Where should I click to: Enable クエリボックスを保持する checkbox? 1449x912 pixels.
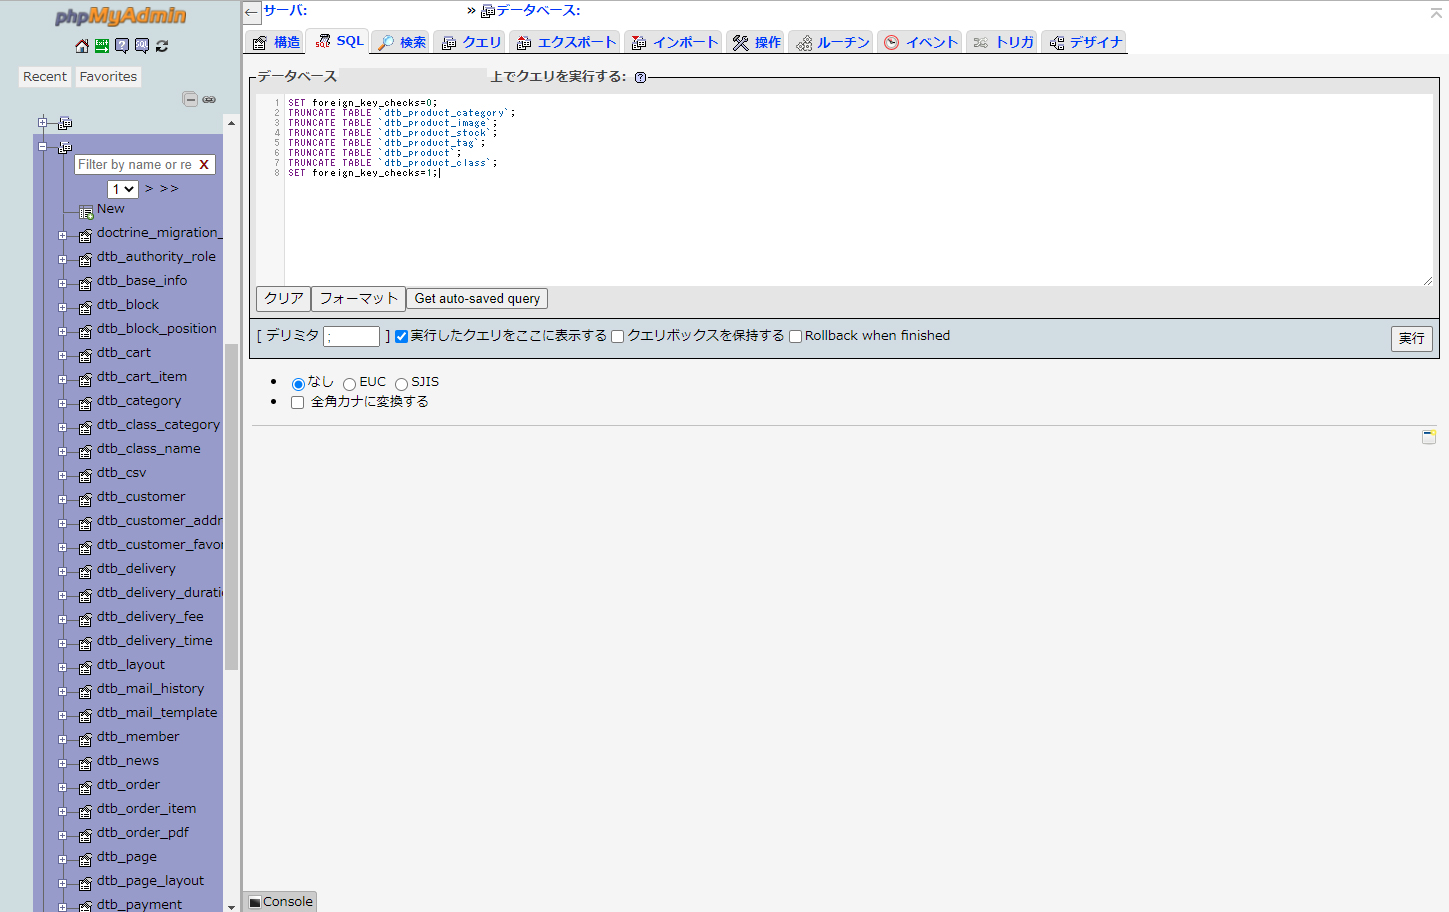[x=618, y=337]
